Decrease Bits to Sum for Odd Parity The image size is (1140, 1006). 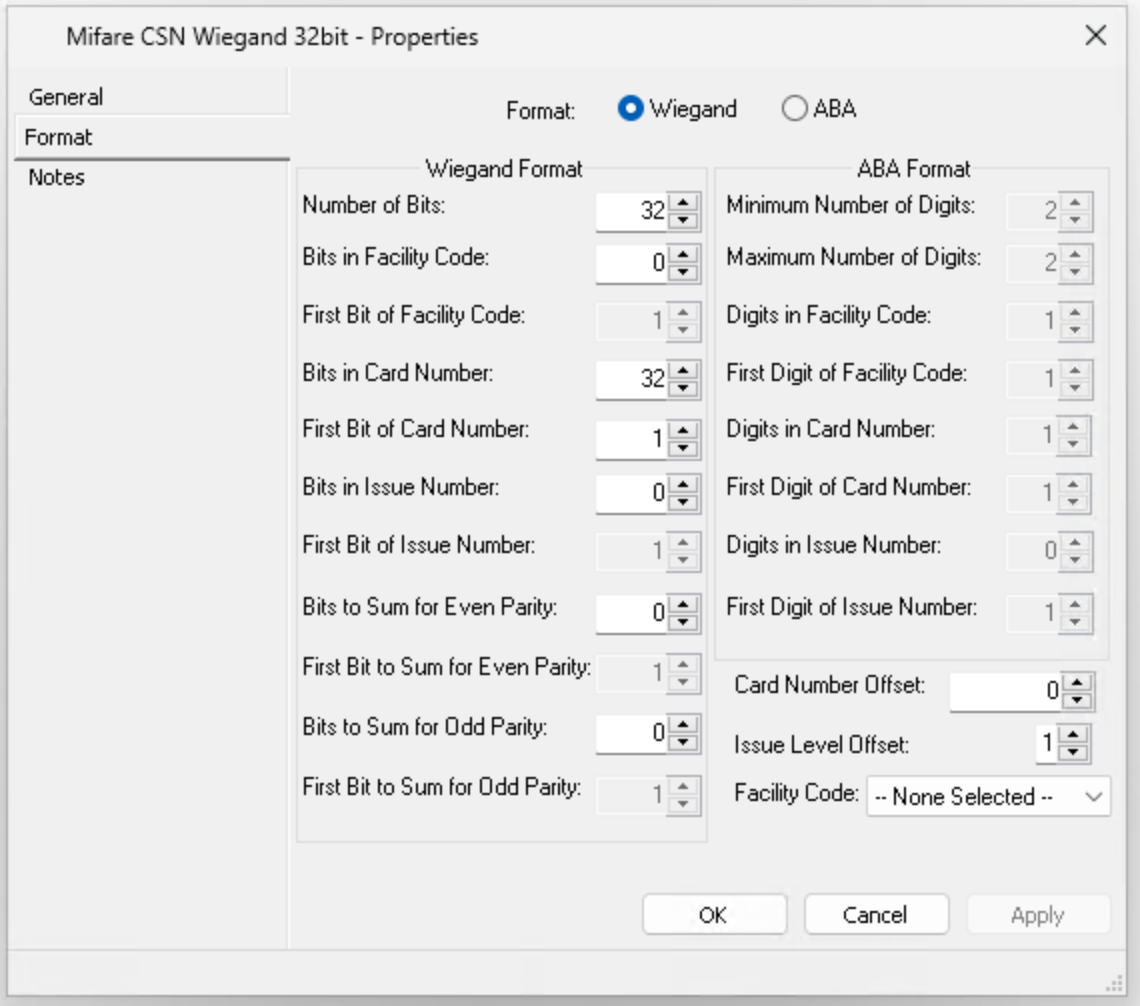click(x=683, y=742)
